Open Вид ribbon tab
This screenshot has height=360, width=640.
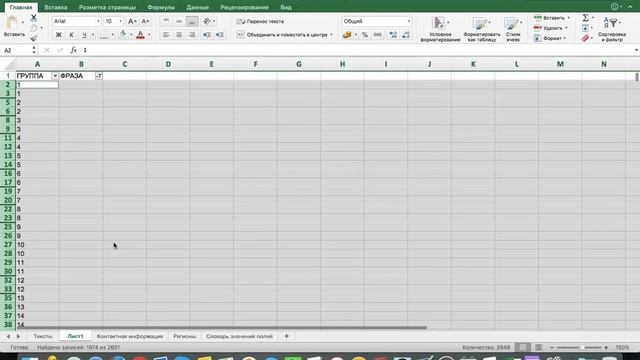pos(286,7)
